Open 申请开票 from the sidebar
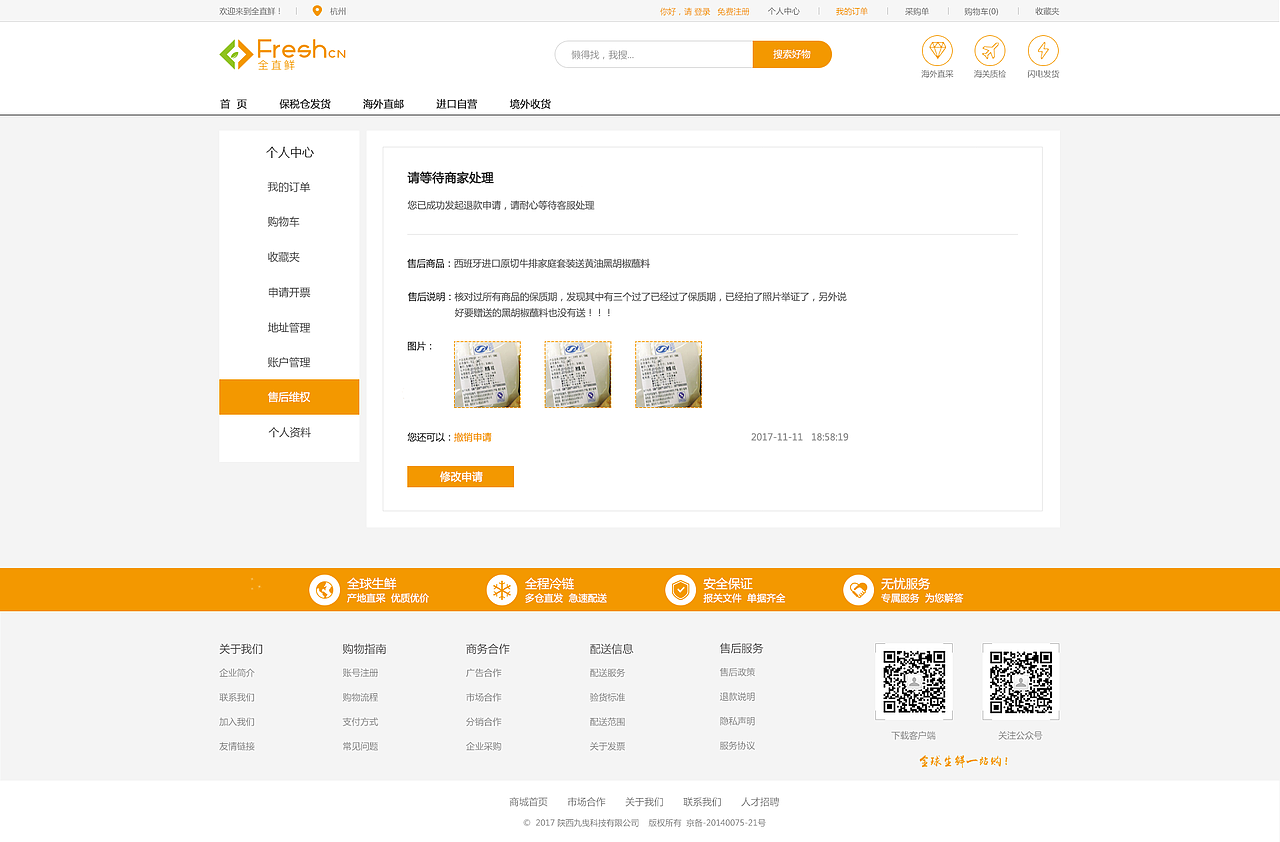Viewport: 1280px width, 842px height. (288, 292)
